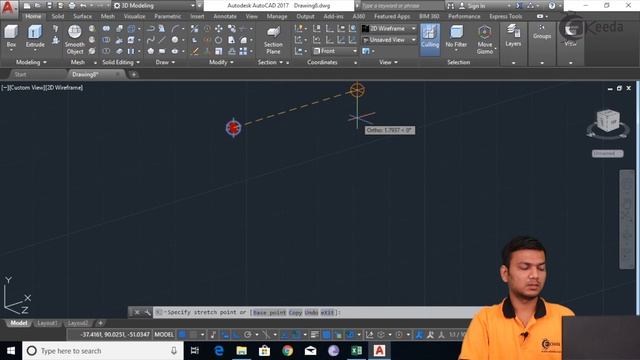The image size is (640, 360).
Task: Select the Move Gizmo tool
Action: pyautogui.click(x=485, y=40)
